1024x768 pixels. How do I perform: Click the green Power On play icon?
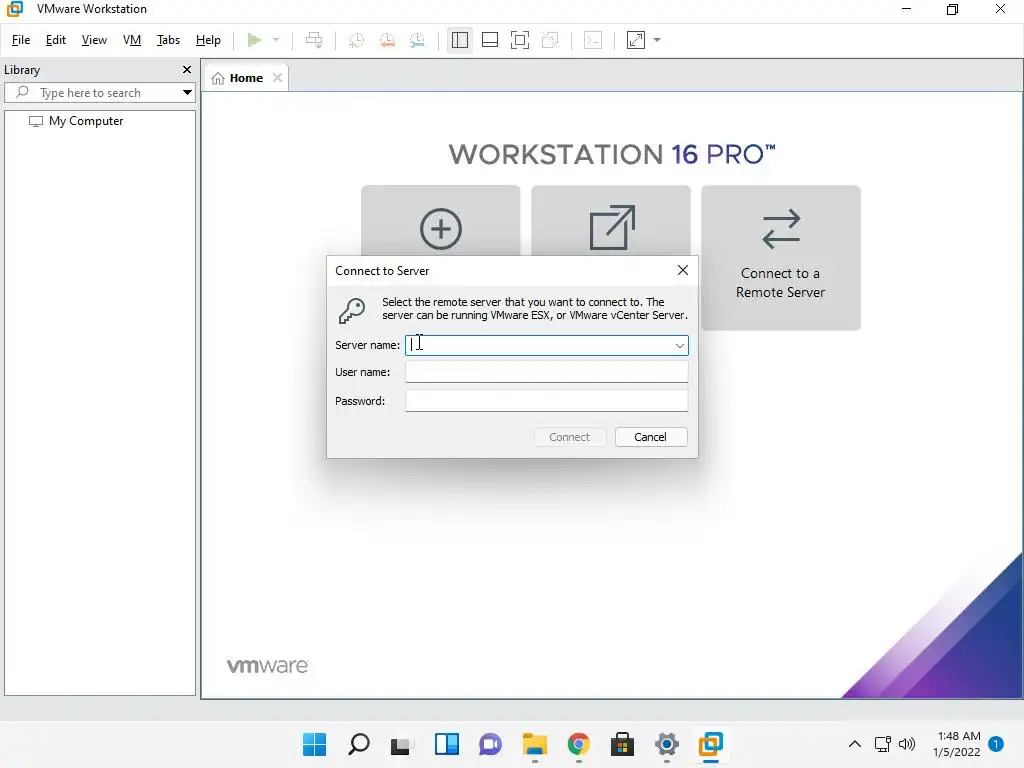coord(255,40)
